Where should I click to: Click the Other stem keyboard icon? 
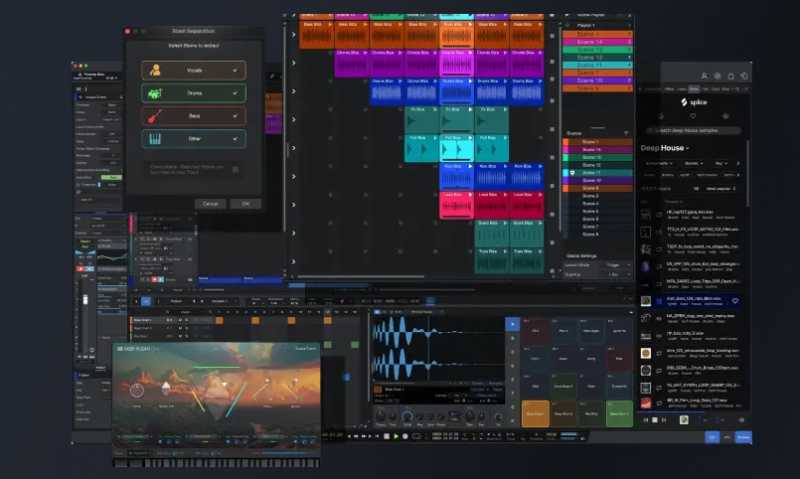[154, 139]
